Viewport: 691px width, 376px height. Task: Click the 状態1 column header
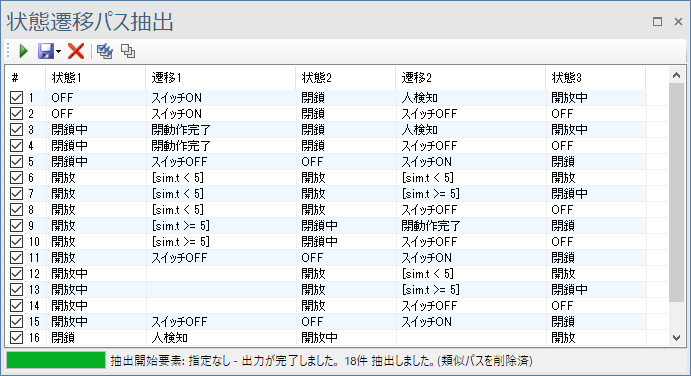click(95, 78)
